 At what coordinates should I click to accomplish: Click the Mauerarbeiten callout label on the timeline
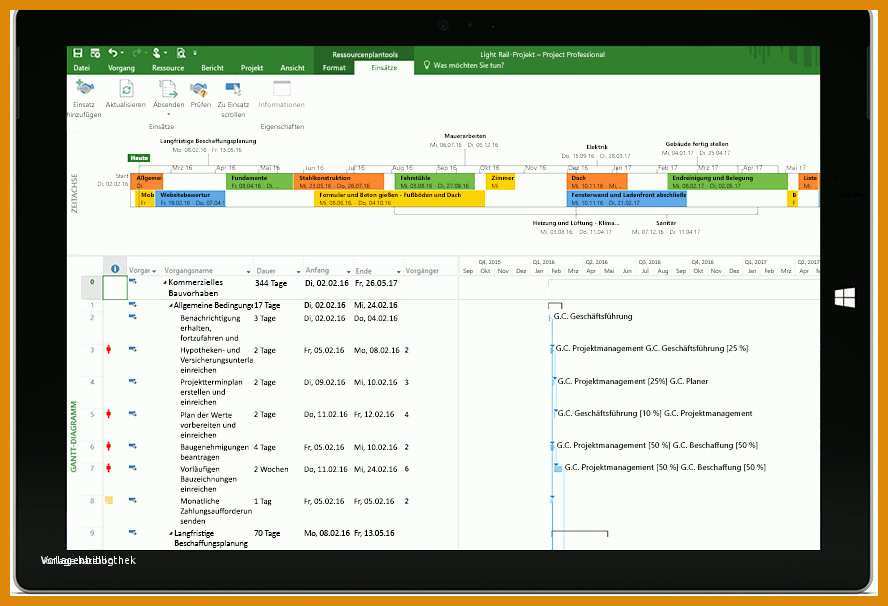465,136
